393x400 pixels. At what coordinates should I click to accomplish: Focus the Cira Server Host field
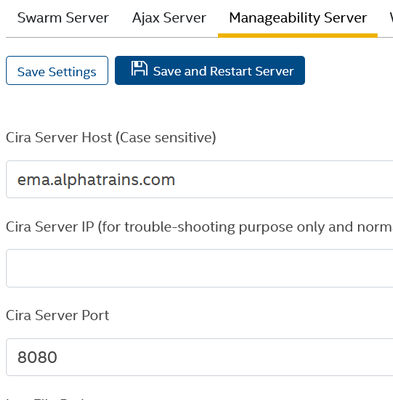[x=199, y=179]
